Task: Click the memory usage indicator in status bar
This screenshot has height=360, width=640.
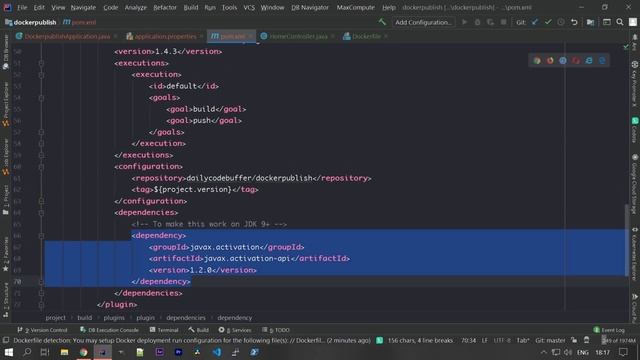Action: pyautogui.click(x=618, y=340)
